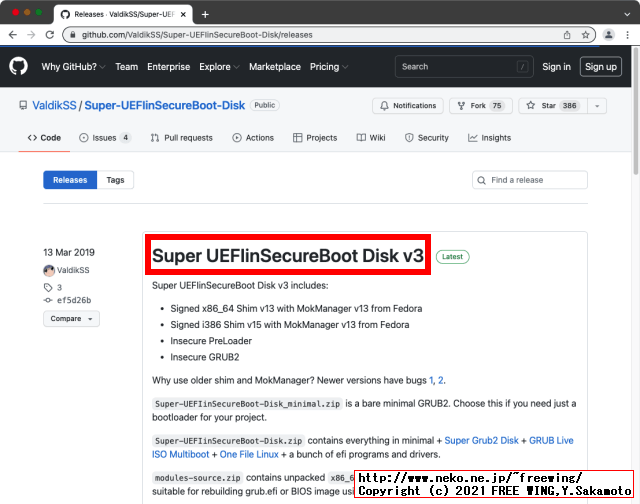Image resolution: width=640 pixels, height=504 pixels.
Task: Switch to the Tags view
Action: 115,180
